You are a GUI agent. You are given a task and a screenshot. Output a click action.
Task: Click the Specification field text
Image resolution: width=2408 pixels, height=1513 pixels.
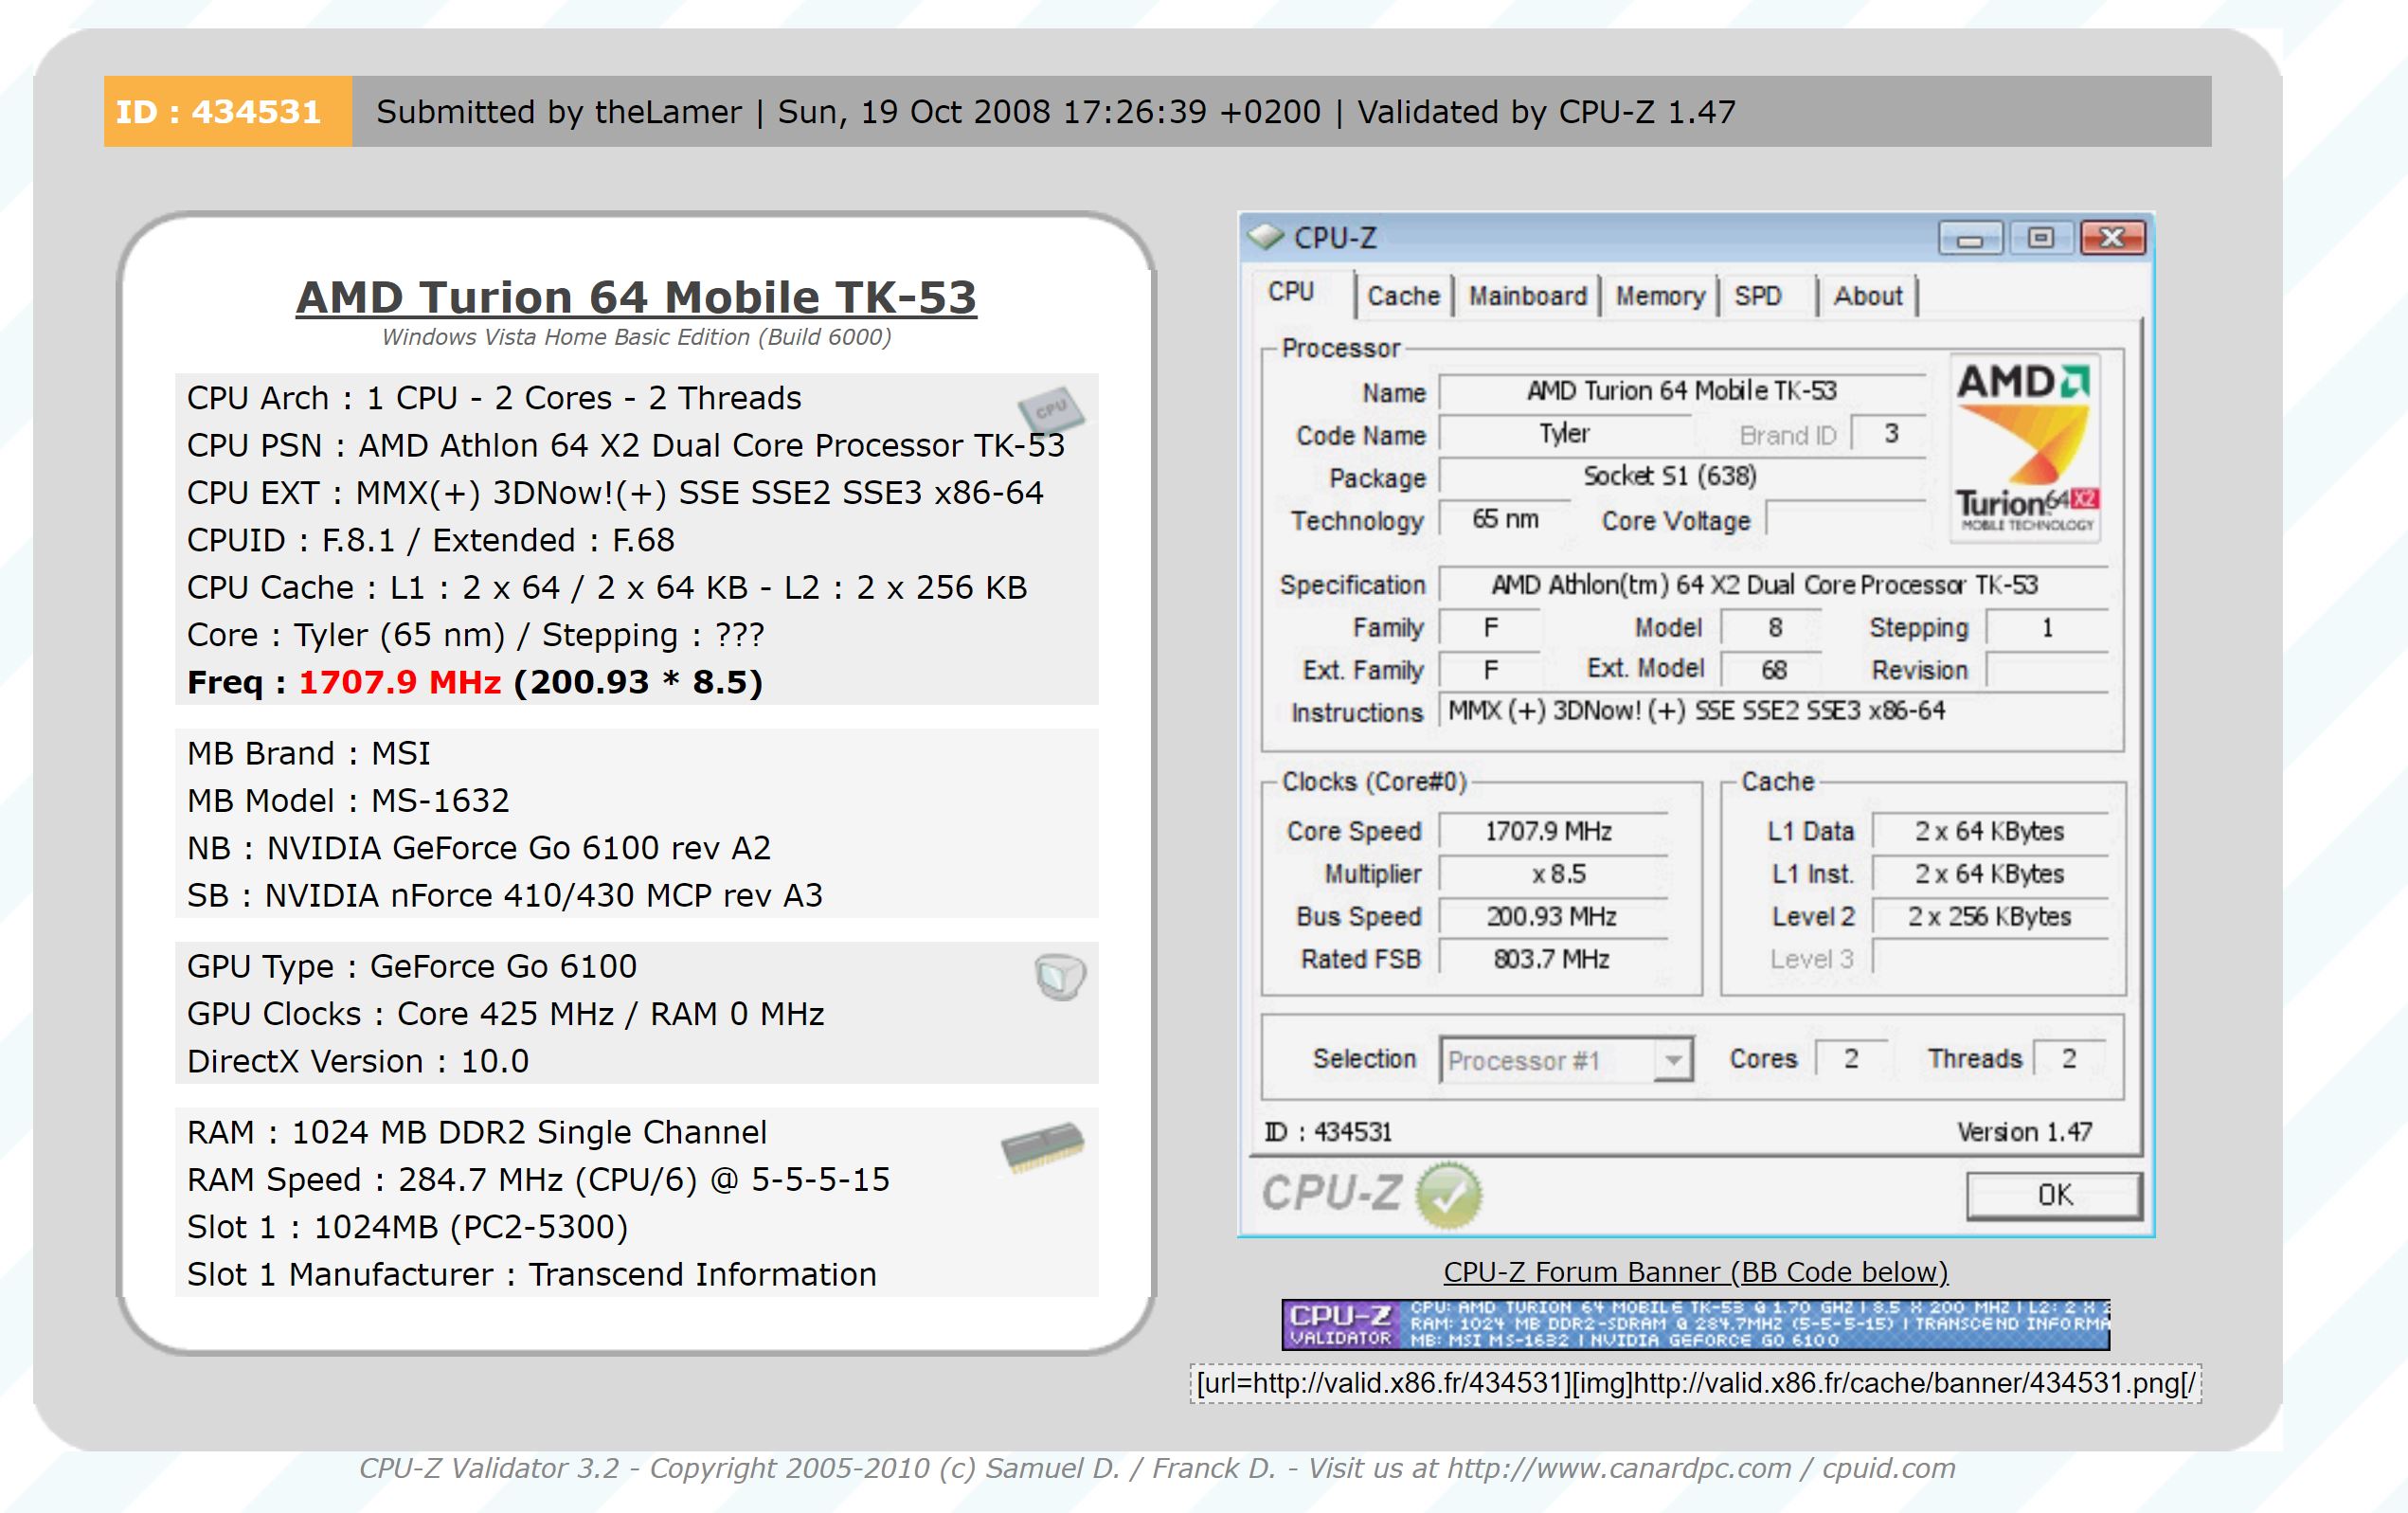[1773, 585]
